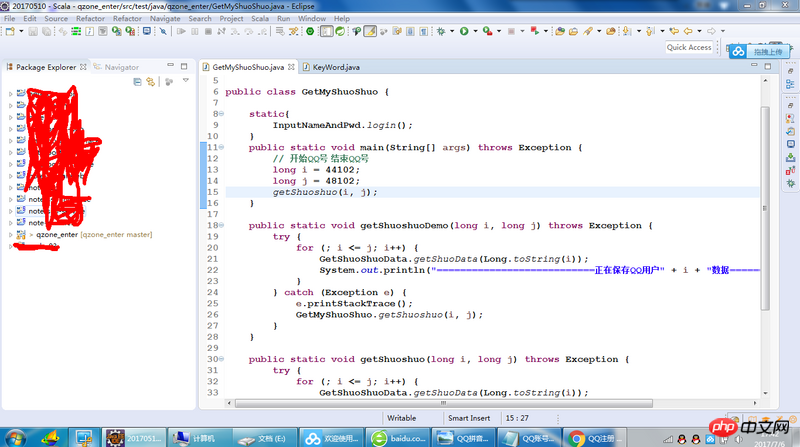Viewport: 800px width, 447px height.
Task: Click the green hexagon toolbar icon
Action: [310, 31]
